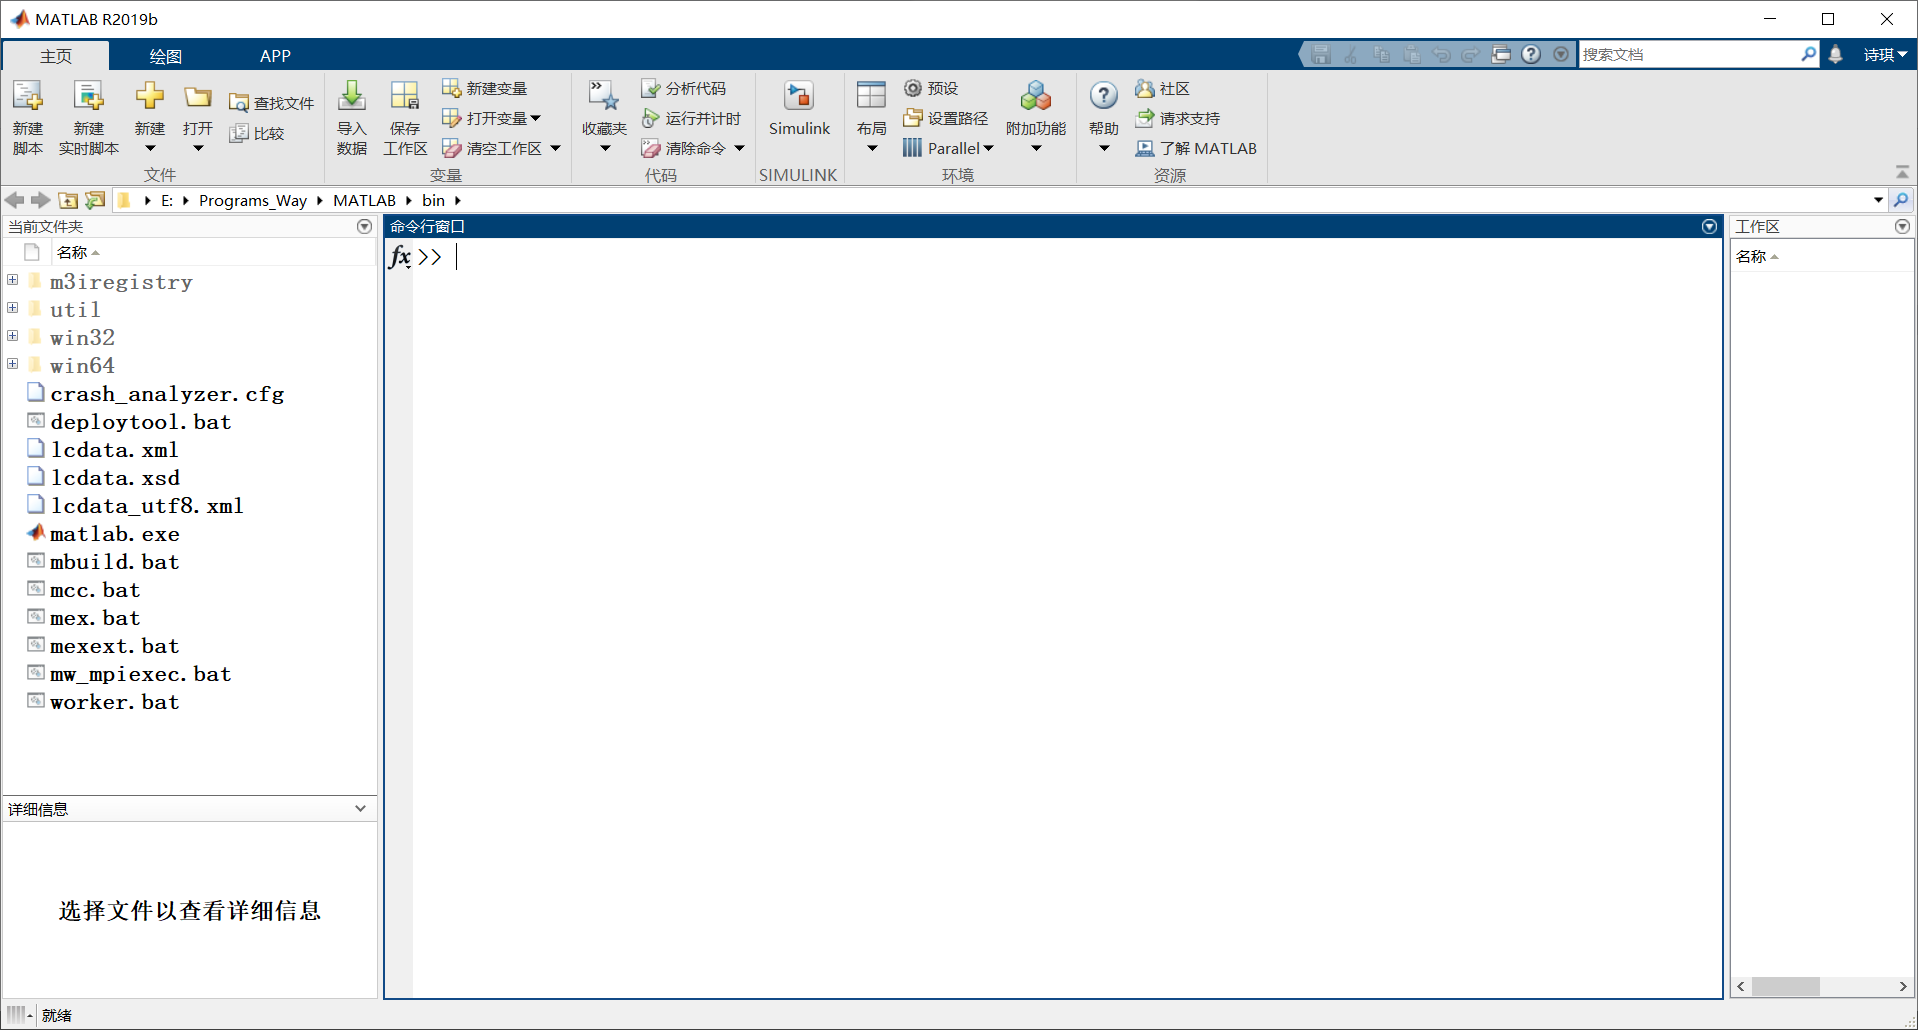Click 了解 MATLAB
The image size is (1918, 1030).
point(1196,148)
